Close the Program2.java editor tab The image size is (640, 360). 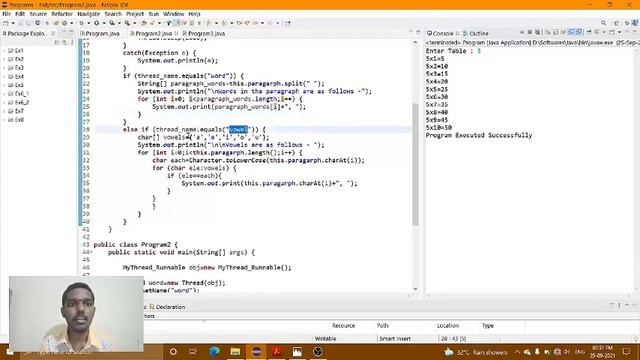click(x=176, y=33)
